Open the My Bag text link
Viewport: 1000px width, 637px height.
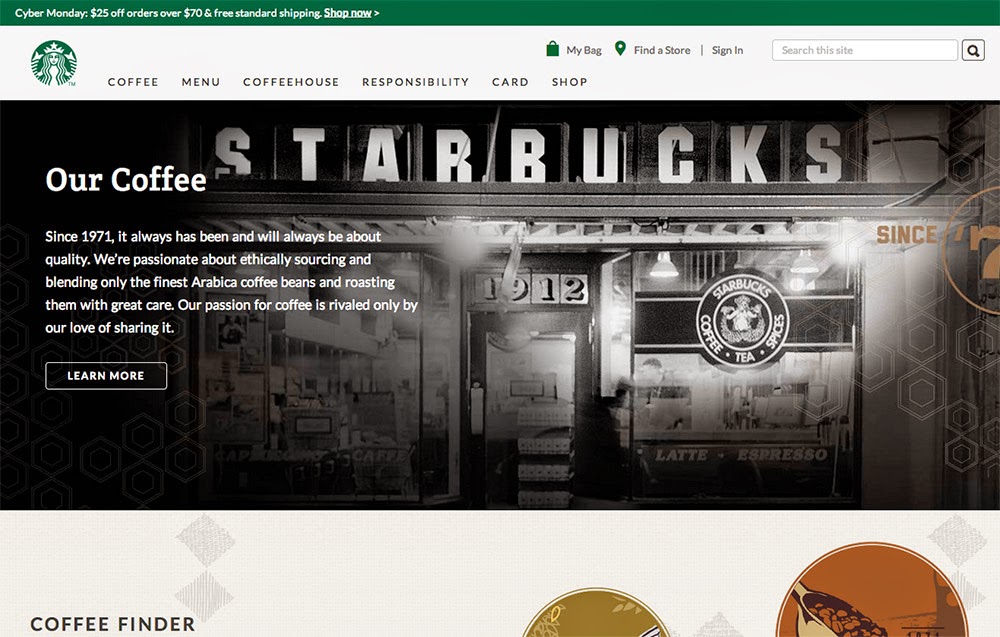click(583, 50)
